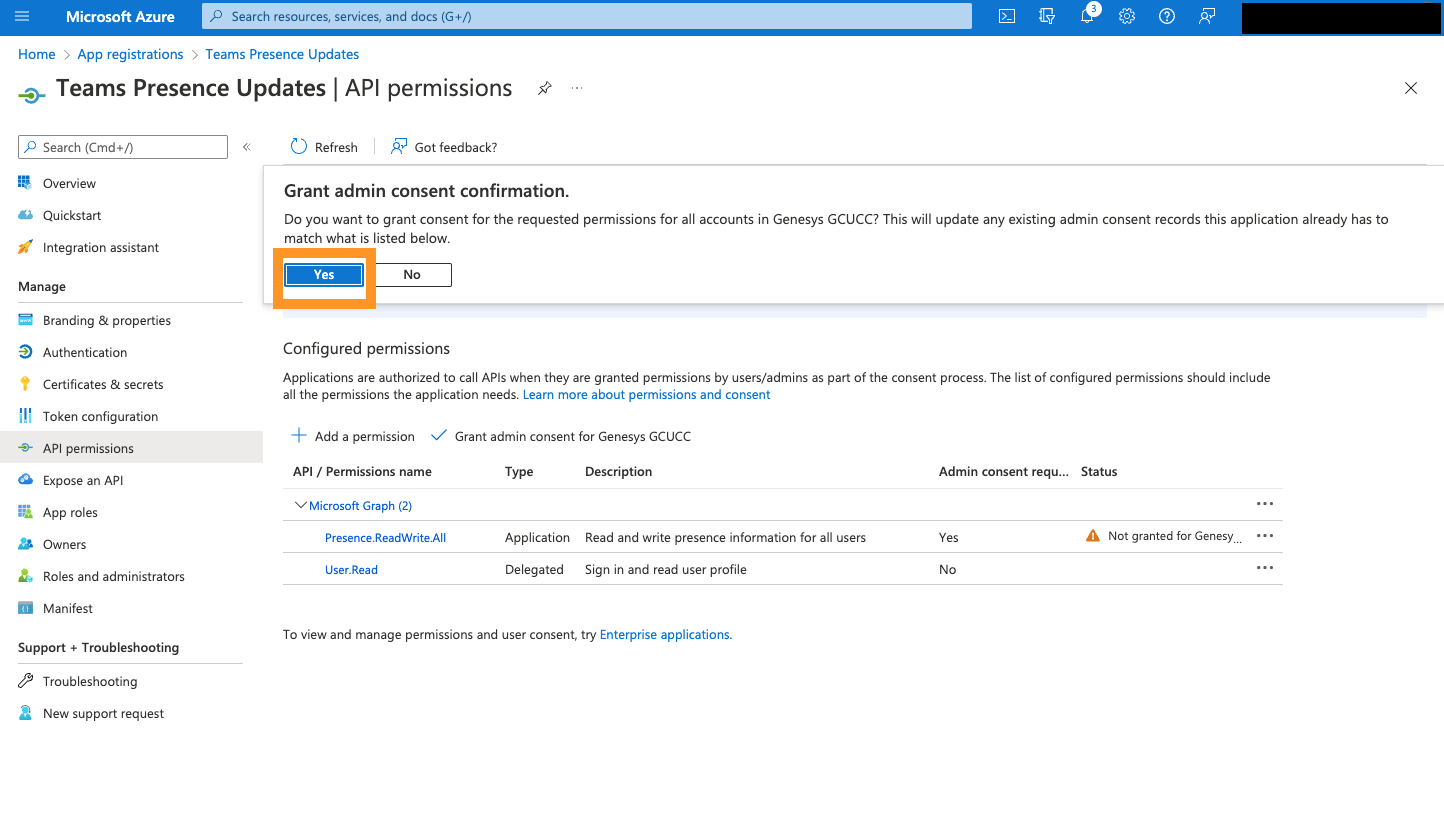Click into the sidebar Search field

[122, 146]
